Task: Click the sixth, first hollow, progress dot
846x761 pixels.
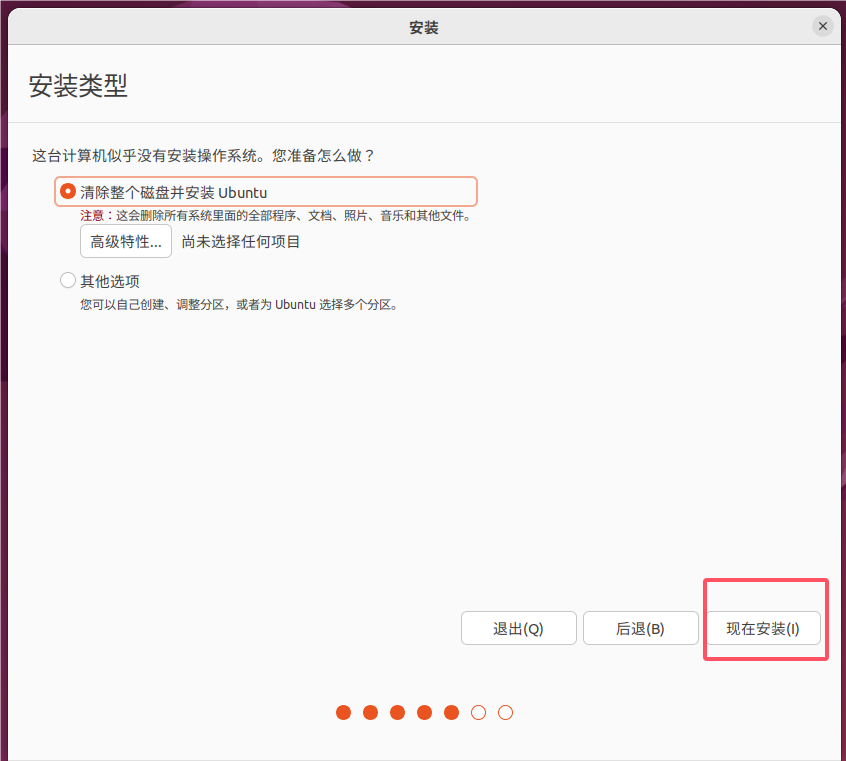Action: tap(478, 713)
